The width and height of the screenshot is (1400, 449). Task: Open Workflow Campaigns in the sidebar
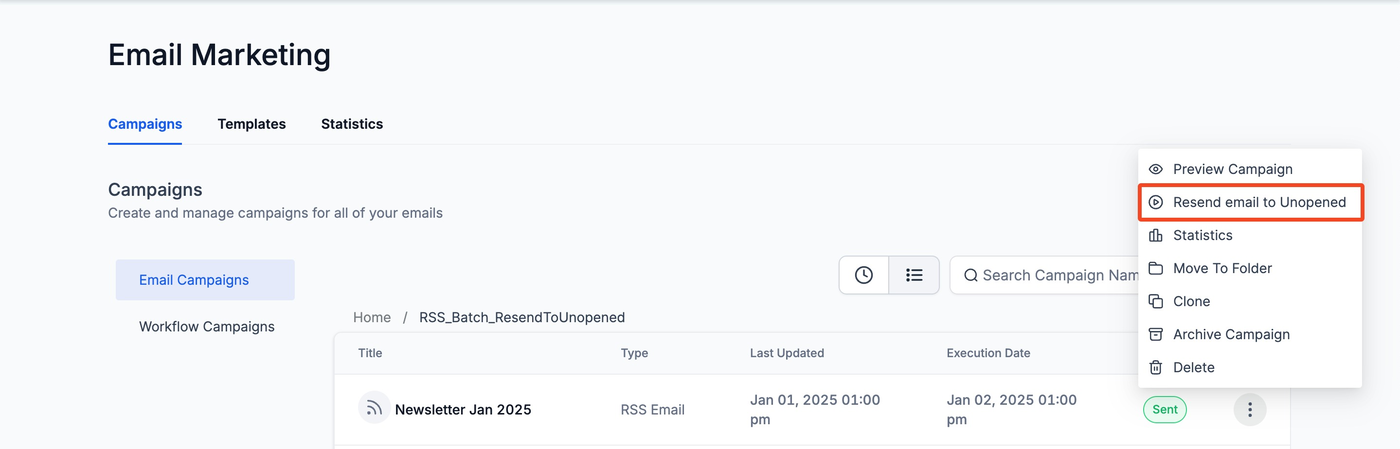(207, 326)
